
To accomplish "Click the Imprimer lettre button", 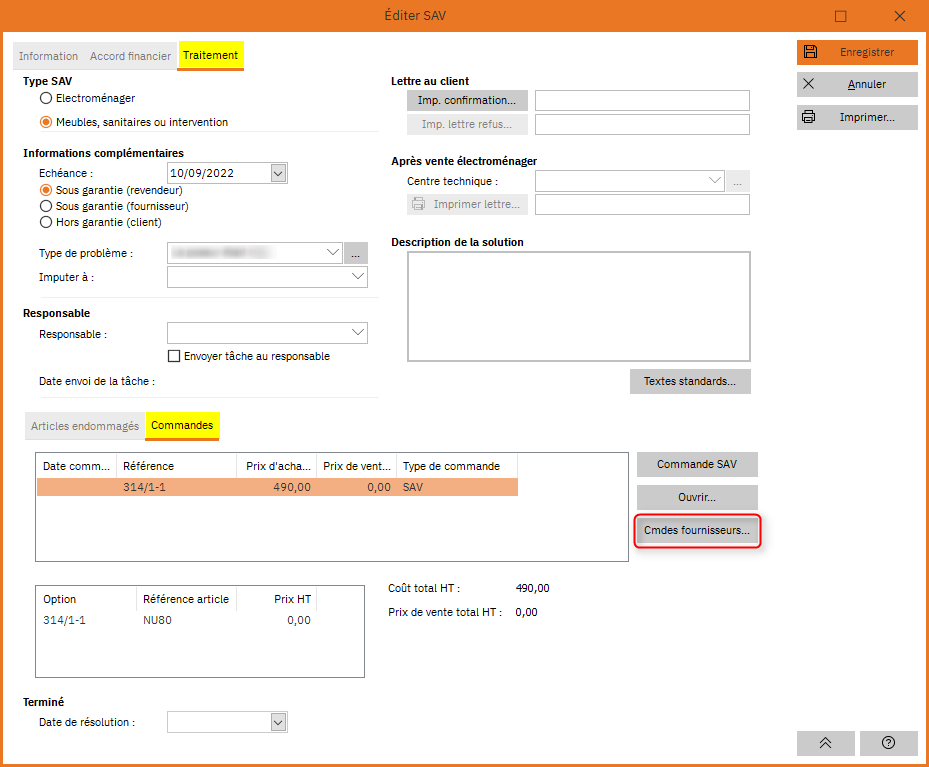I will 467,204.
